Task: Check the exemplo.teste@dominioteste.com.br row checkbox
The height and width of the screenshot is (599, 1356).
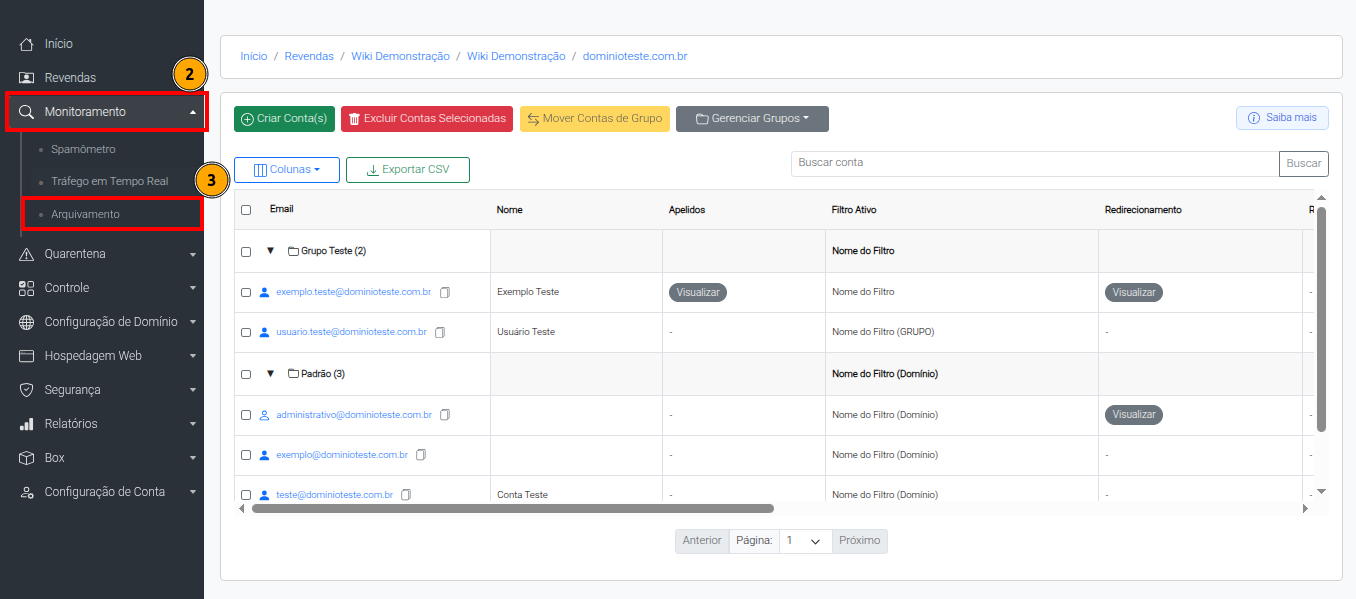Action: tap(246, 292)
